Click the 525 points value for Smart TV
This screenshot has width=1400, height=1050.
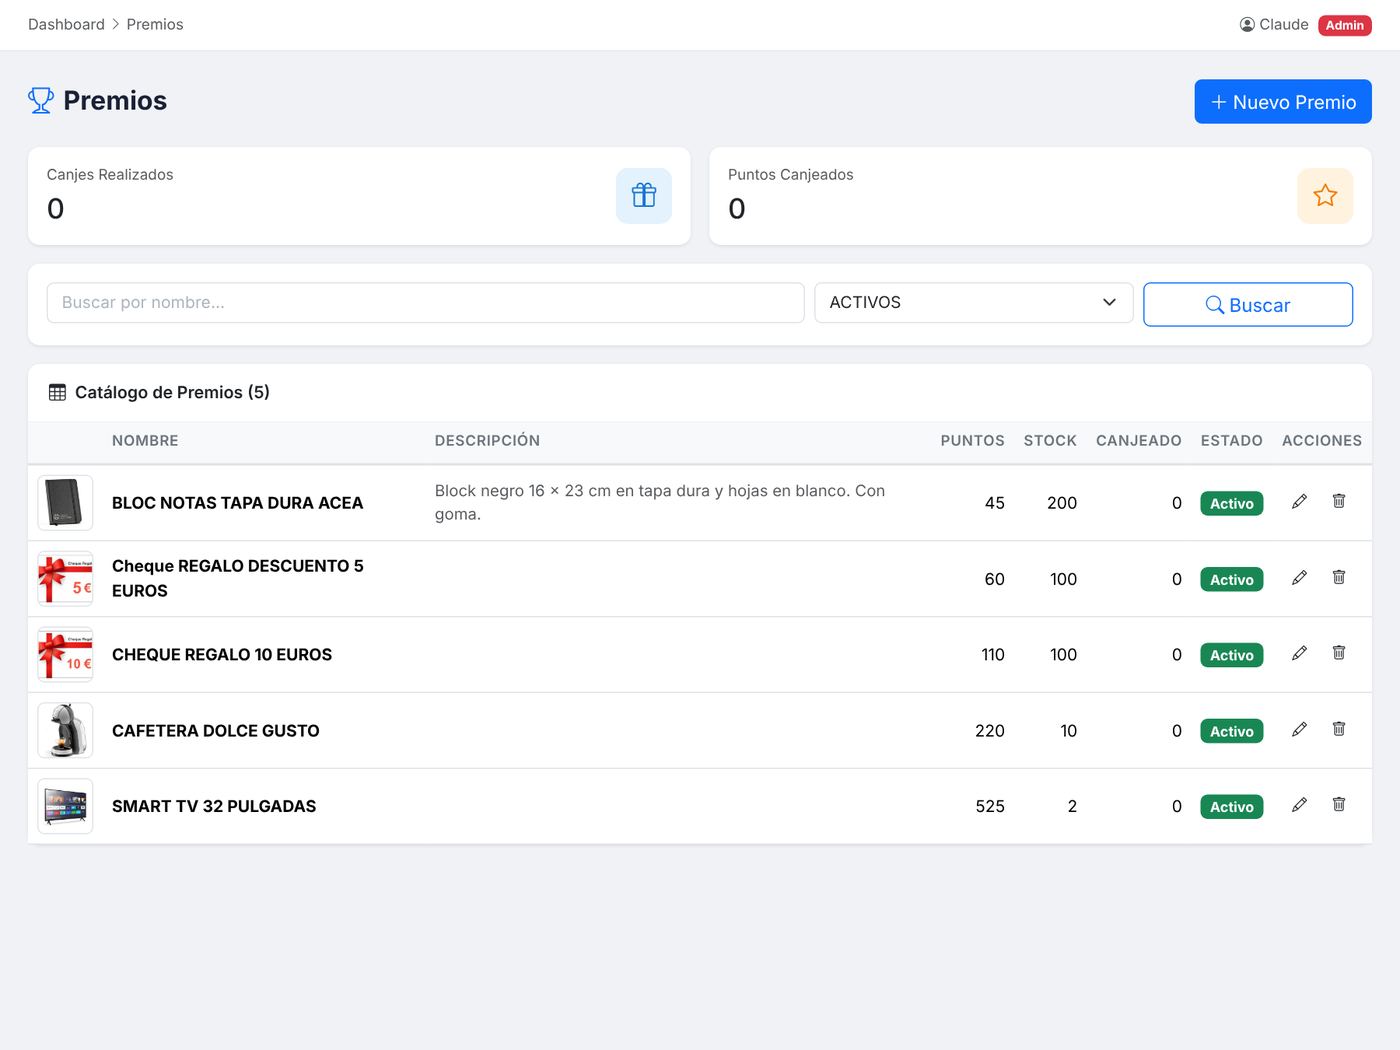tap(990, 806)
